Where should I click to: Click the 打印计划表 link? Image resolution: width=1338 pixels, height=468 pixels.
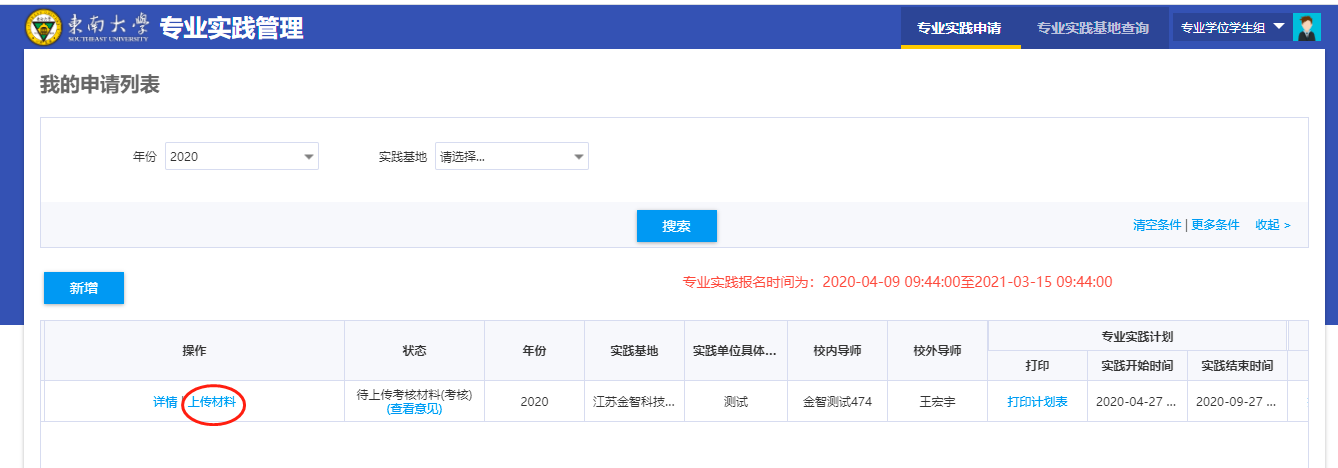tap(1037, 402)
